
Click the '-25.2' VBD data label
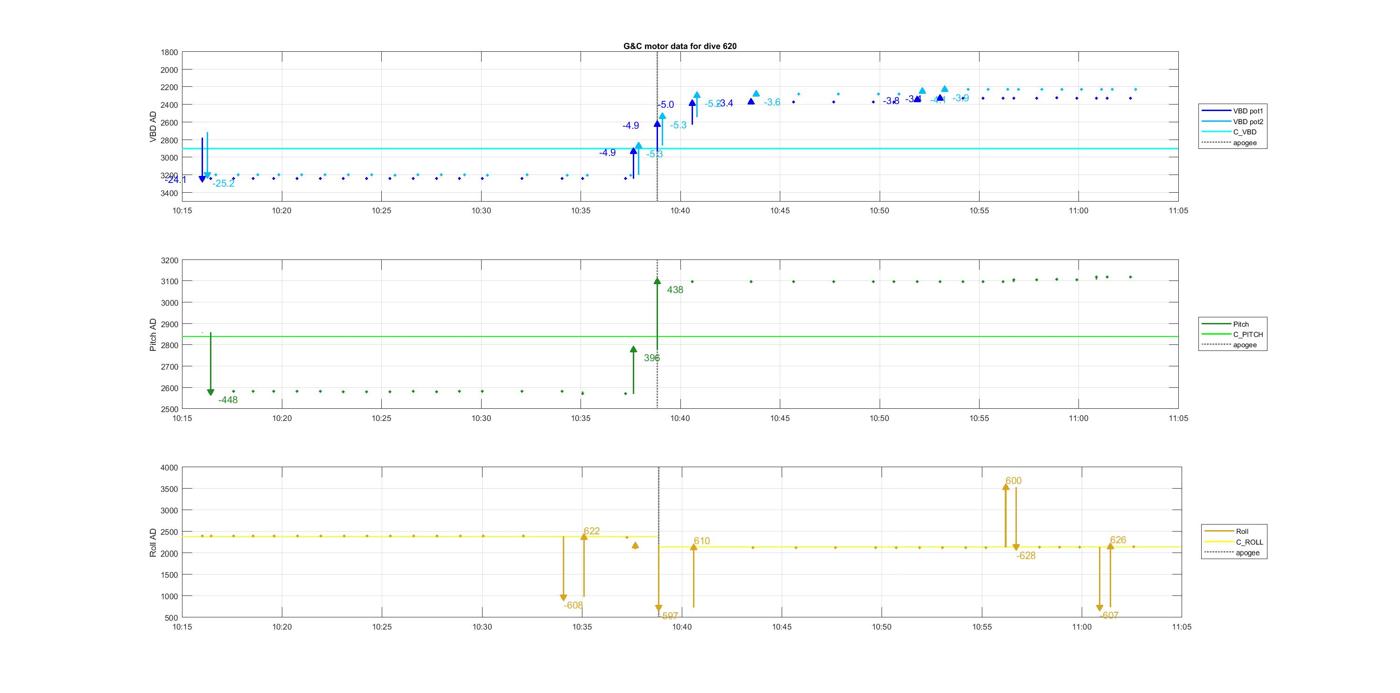coord(223,184)
